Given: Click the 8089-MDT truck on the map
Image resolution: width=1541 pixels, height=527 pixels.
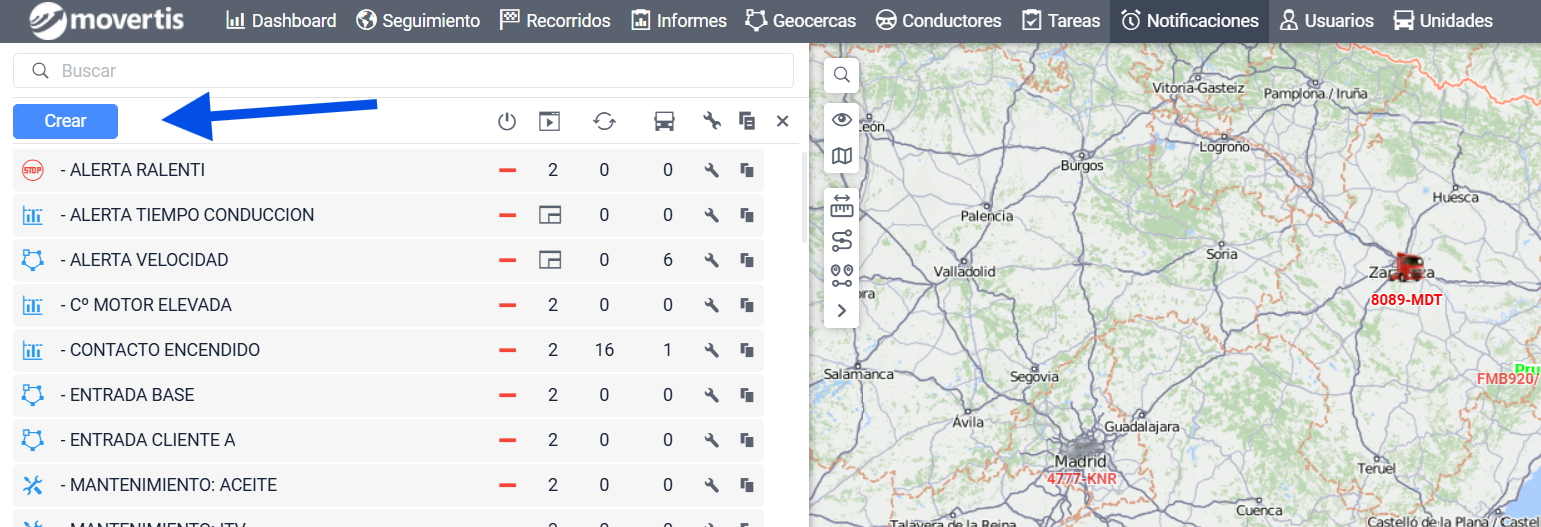Looking at the screenshot, I should (x=1407, y=268).
